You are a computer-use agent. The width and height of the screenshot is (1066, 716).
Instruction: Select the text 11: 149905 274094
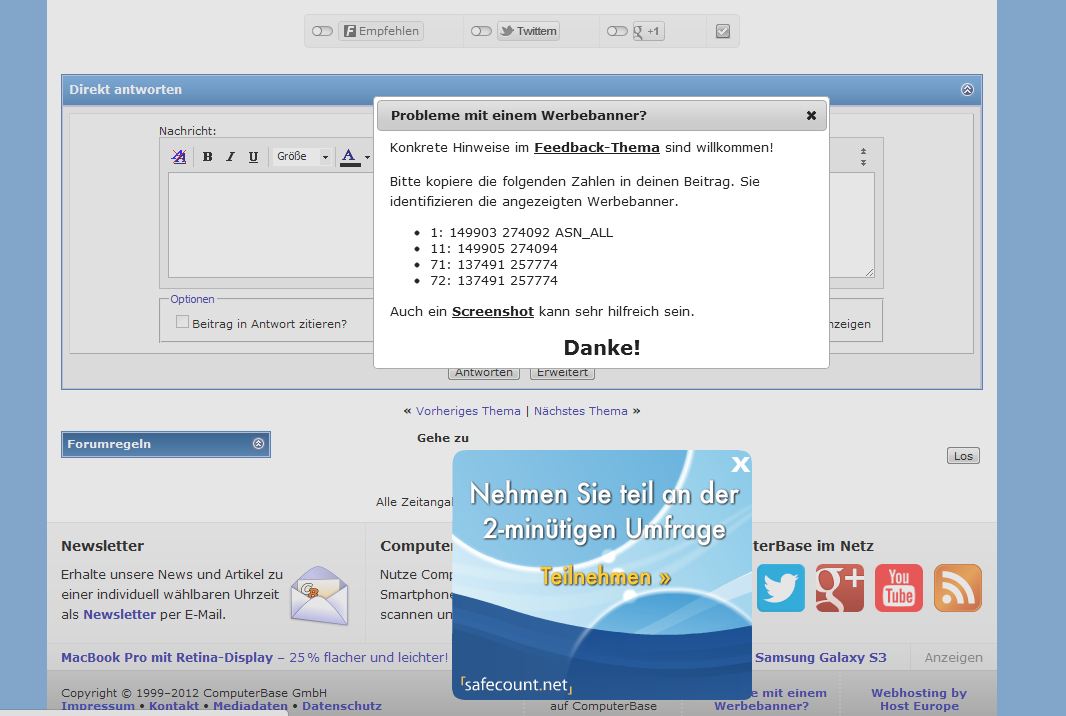click(x=494, y=249)
